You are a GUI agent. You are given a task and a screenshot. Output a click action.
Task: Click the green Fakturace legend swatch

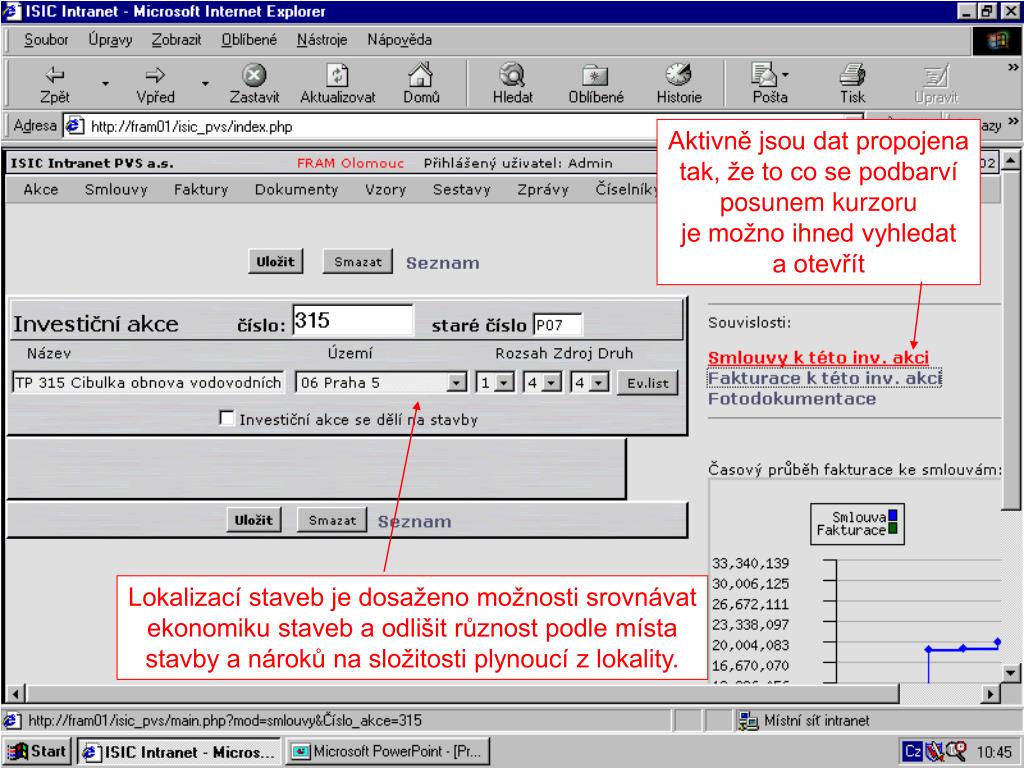click(x=893, y=528)
